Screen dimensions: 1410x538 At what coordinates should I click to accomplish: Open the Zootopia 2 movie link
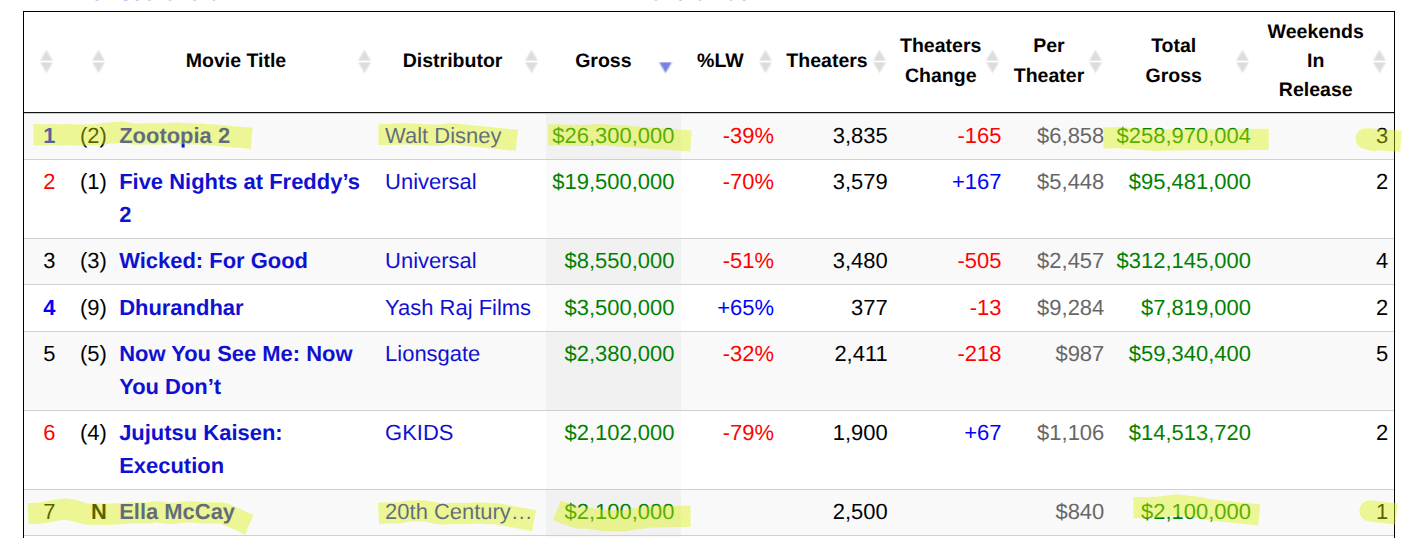(x=174, y=136)
